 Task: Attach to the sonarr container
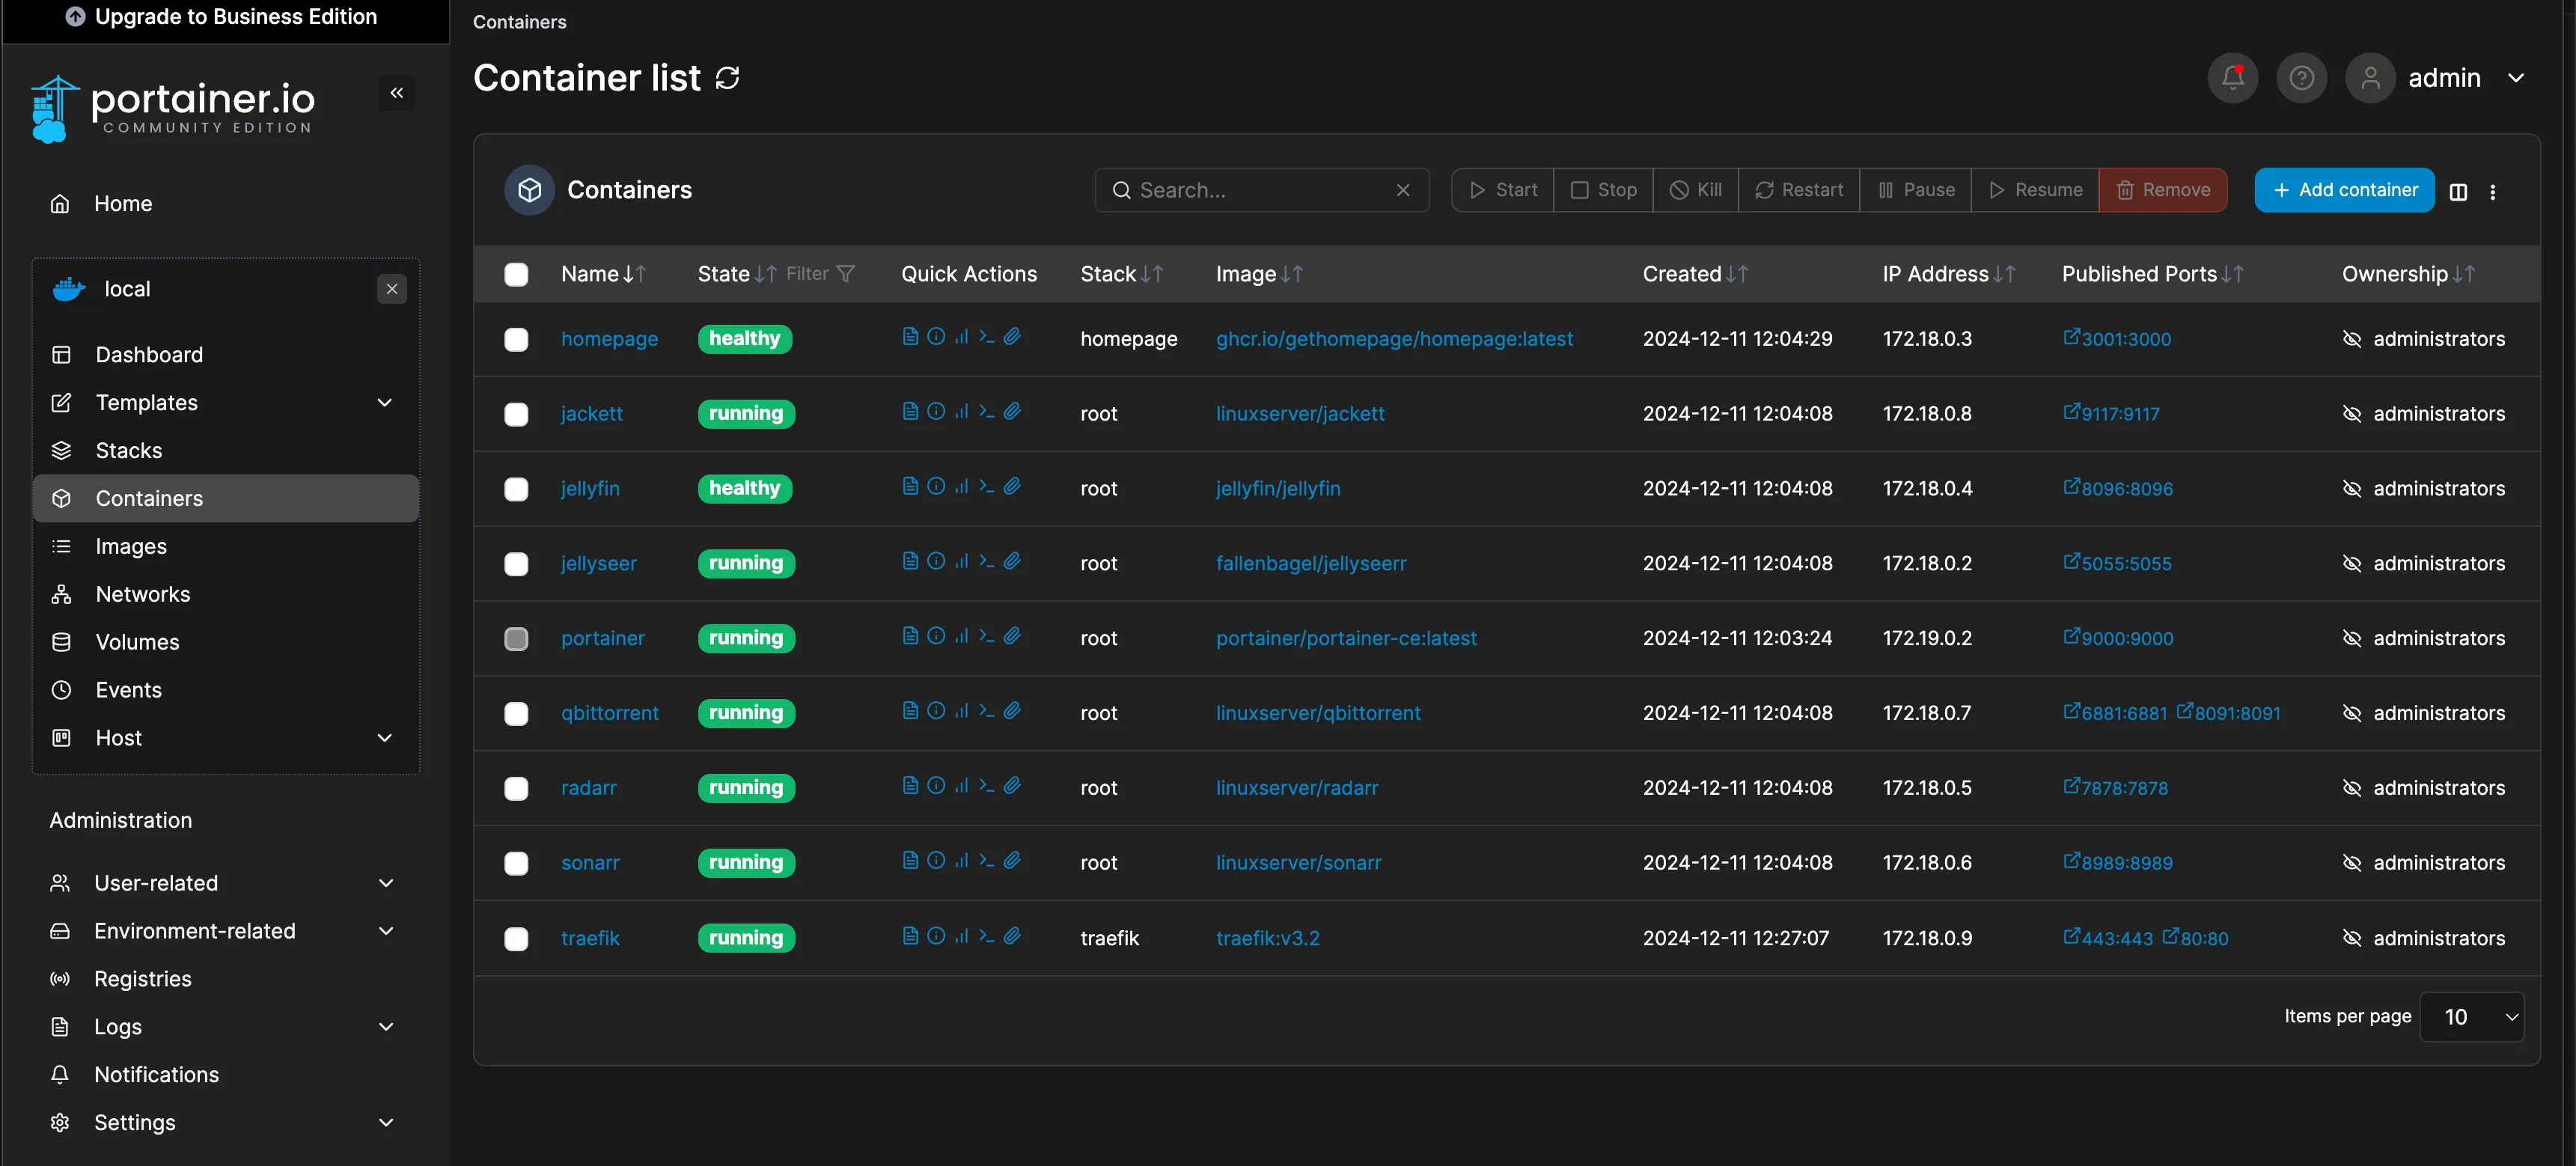(x=1013, y=861)
